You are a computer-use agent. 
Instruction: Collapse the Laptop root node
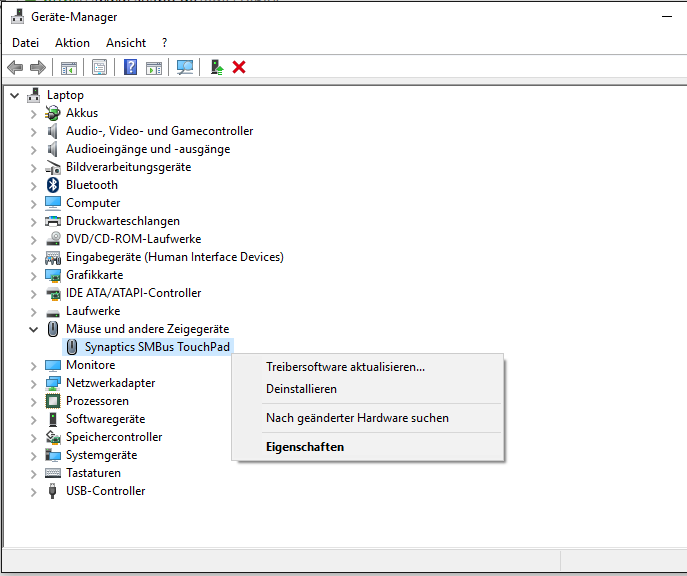[14, 95]
